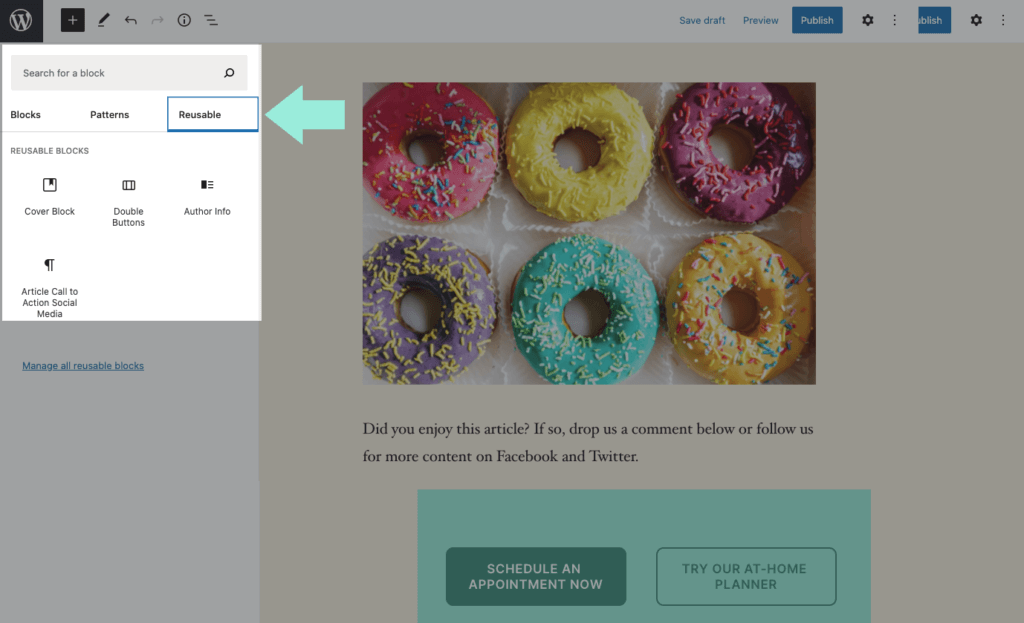The image size is (1024, 623).
Task: Click the search magnifier icon
Action: (x=229, y=73)
